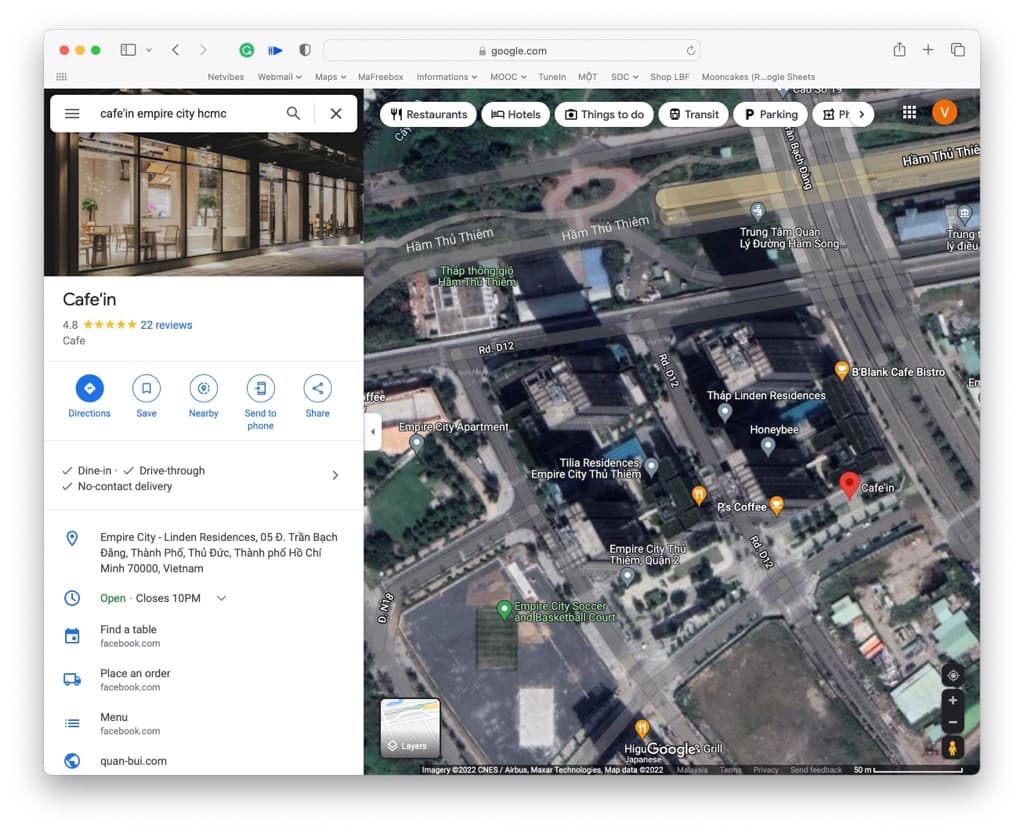The height and width of the screenshot is (833, 1024).
Task: Open the account avatar labeled V
Action: [x=944, y=112]
